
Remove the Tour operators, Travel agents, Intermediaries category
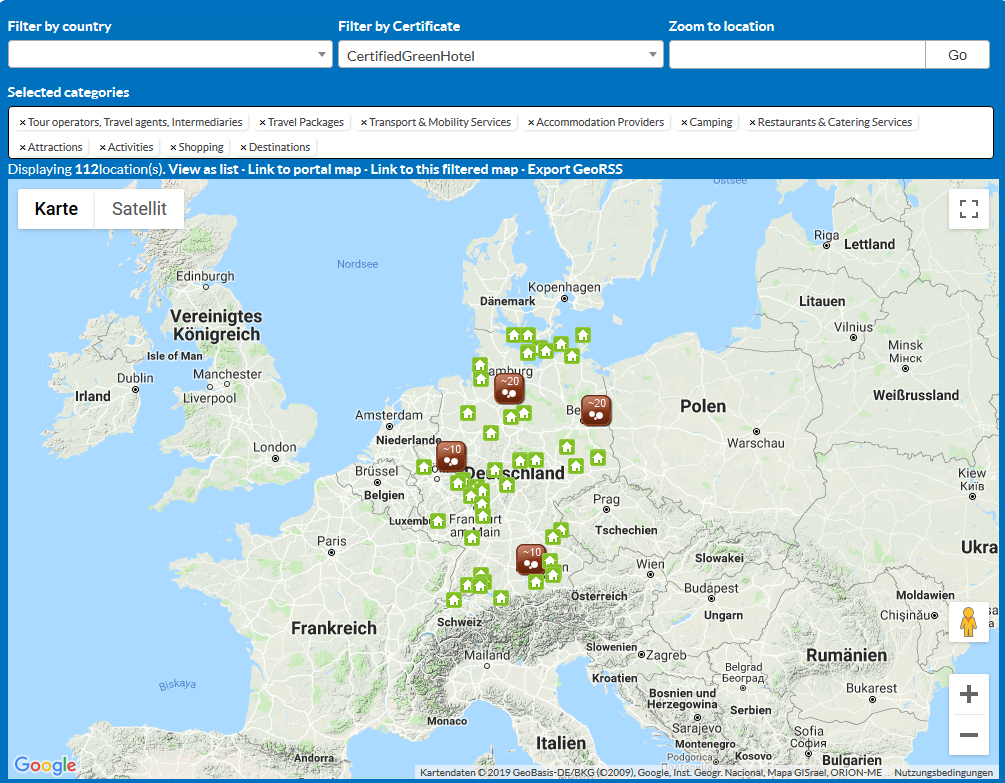pyautogui.click(x=22, y=122)
